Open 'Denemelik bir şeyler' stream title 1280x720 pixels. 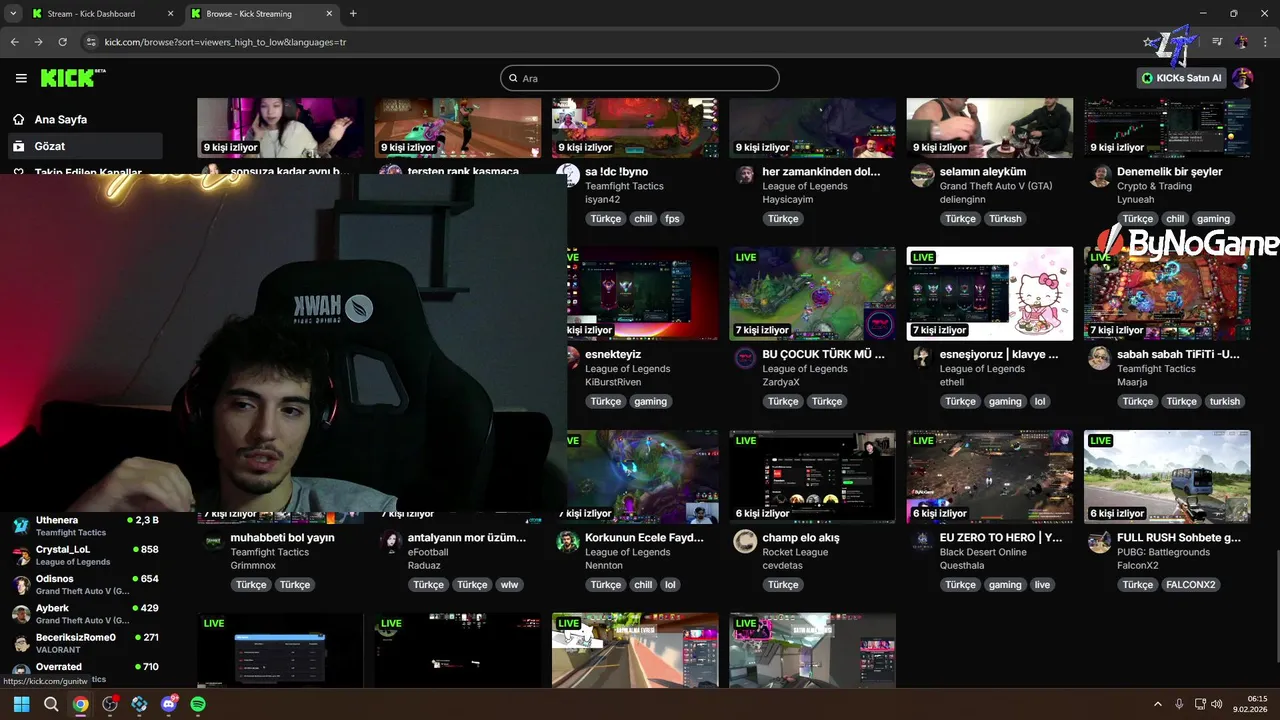coord(1169,171)
